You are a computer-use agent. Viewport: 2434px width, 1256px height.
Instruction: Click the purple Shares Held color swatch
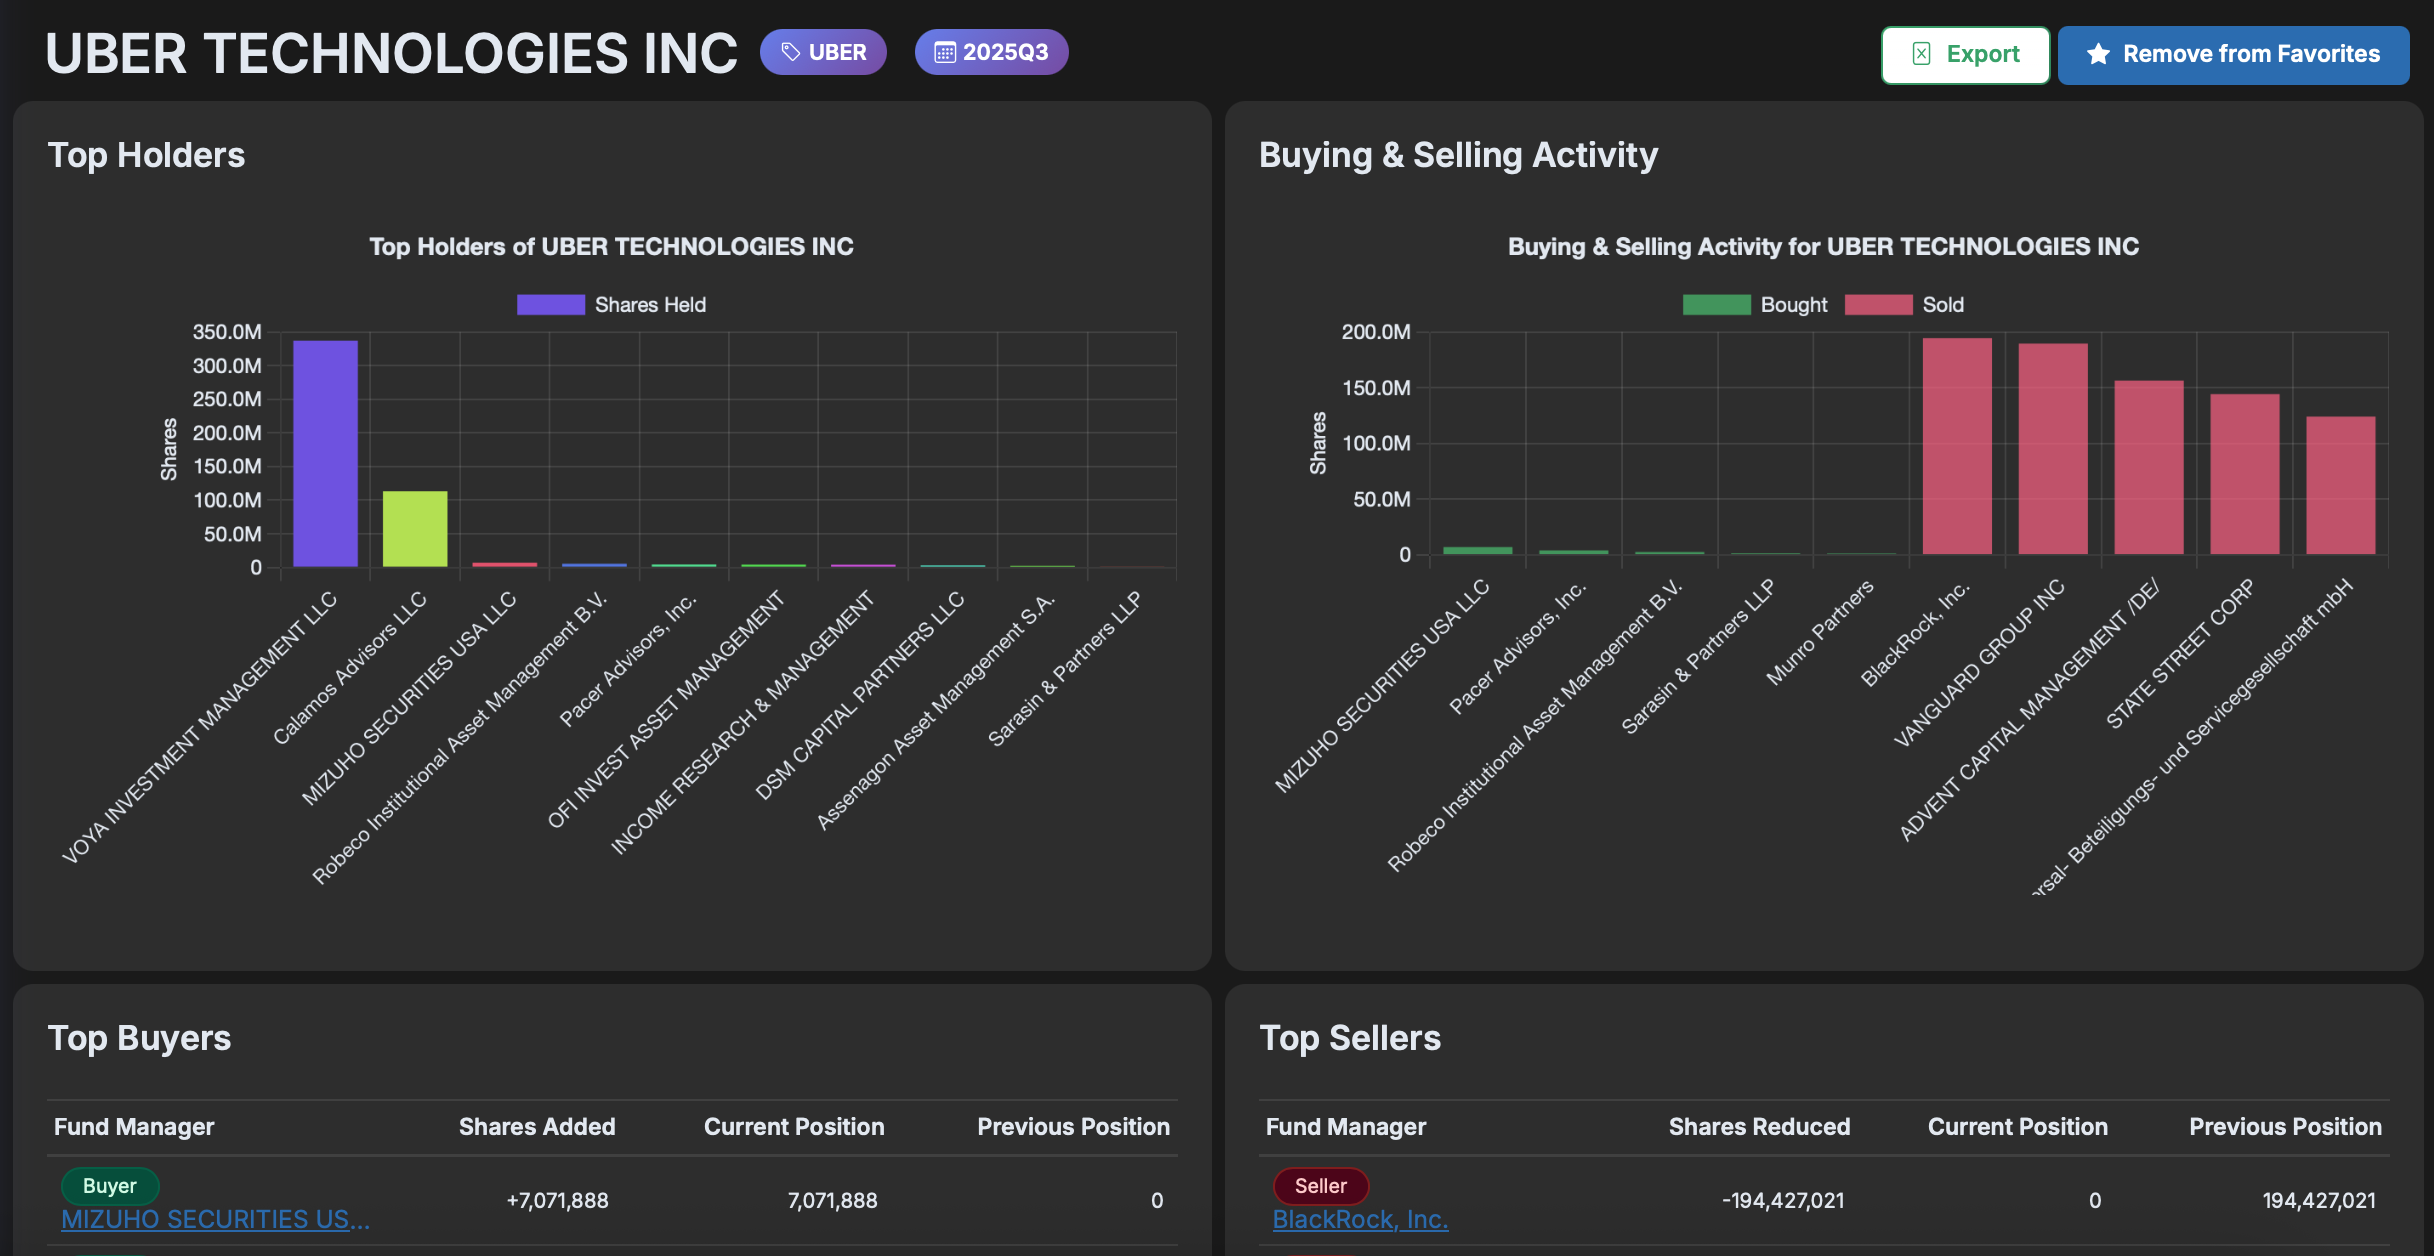(550, 305)
